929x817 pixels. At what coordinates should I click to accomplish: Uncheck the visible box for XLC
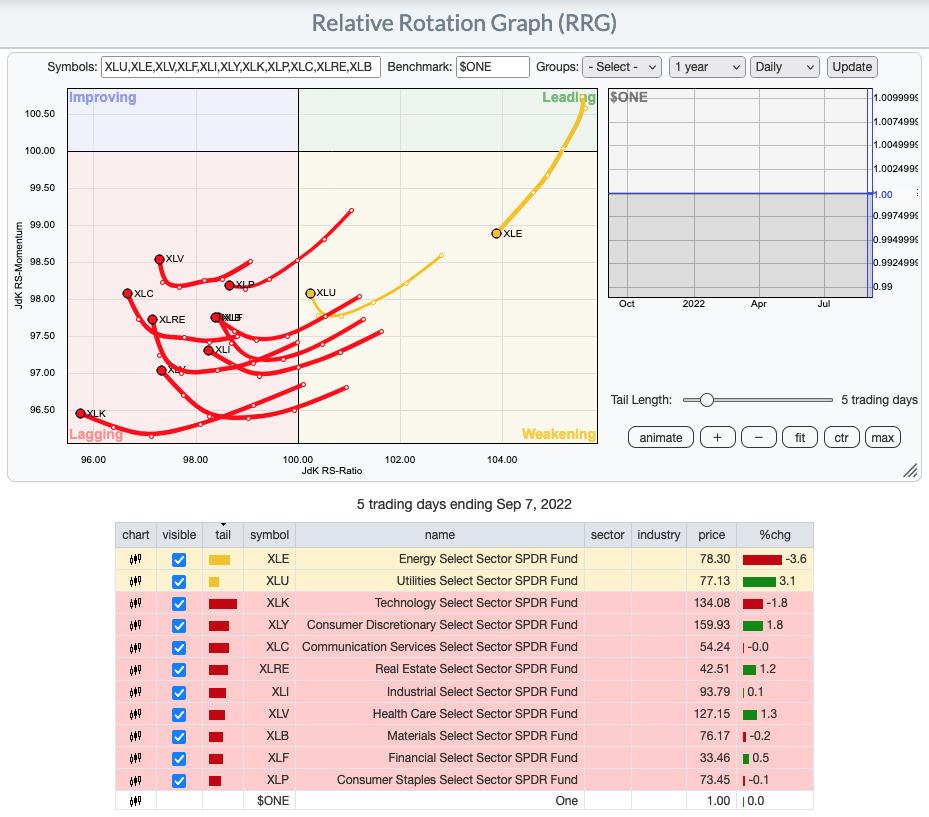[179, 648]
